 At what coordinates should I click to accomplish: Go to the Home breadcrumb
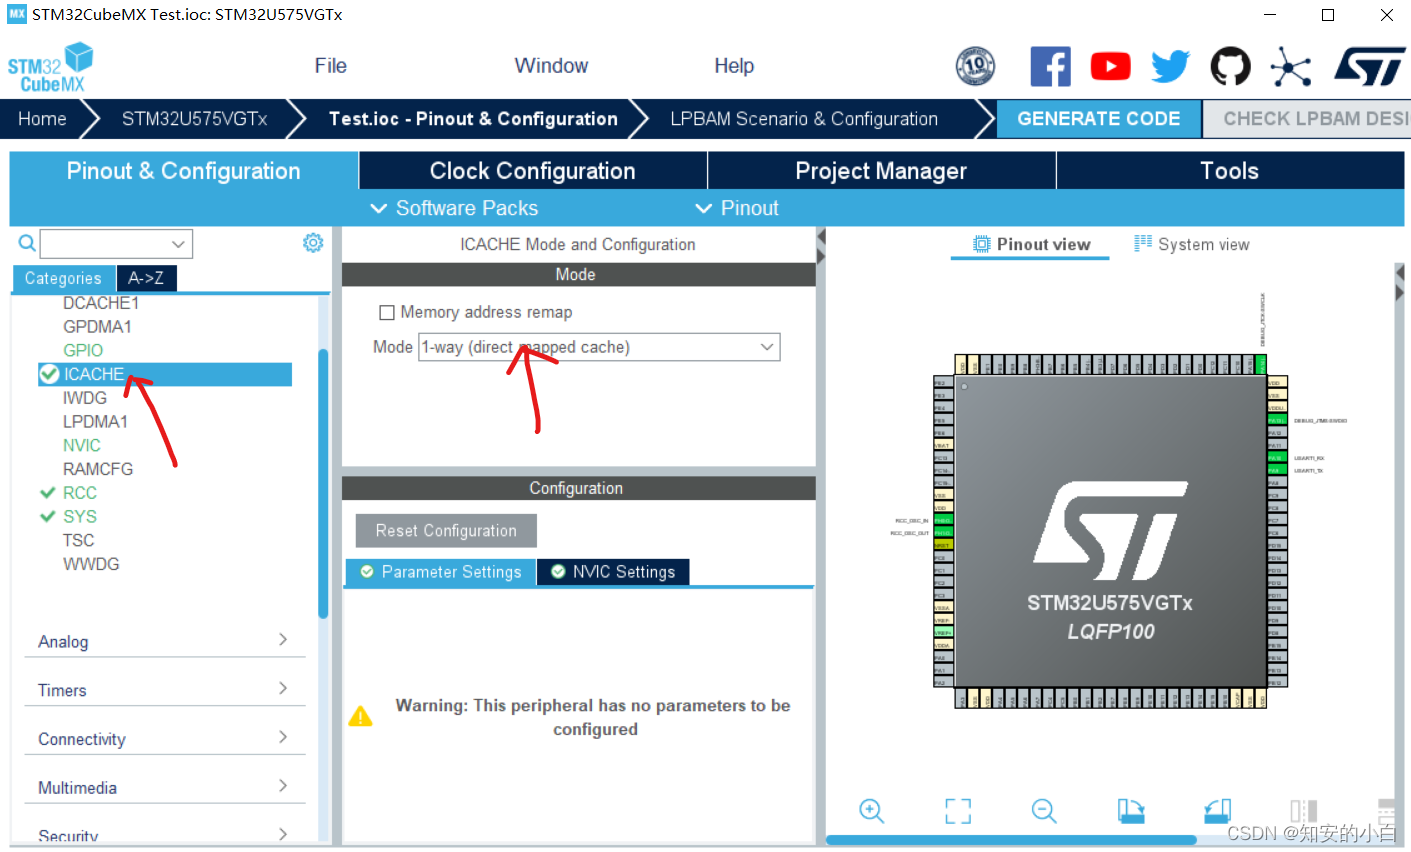42,119
